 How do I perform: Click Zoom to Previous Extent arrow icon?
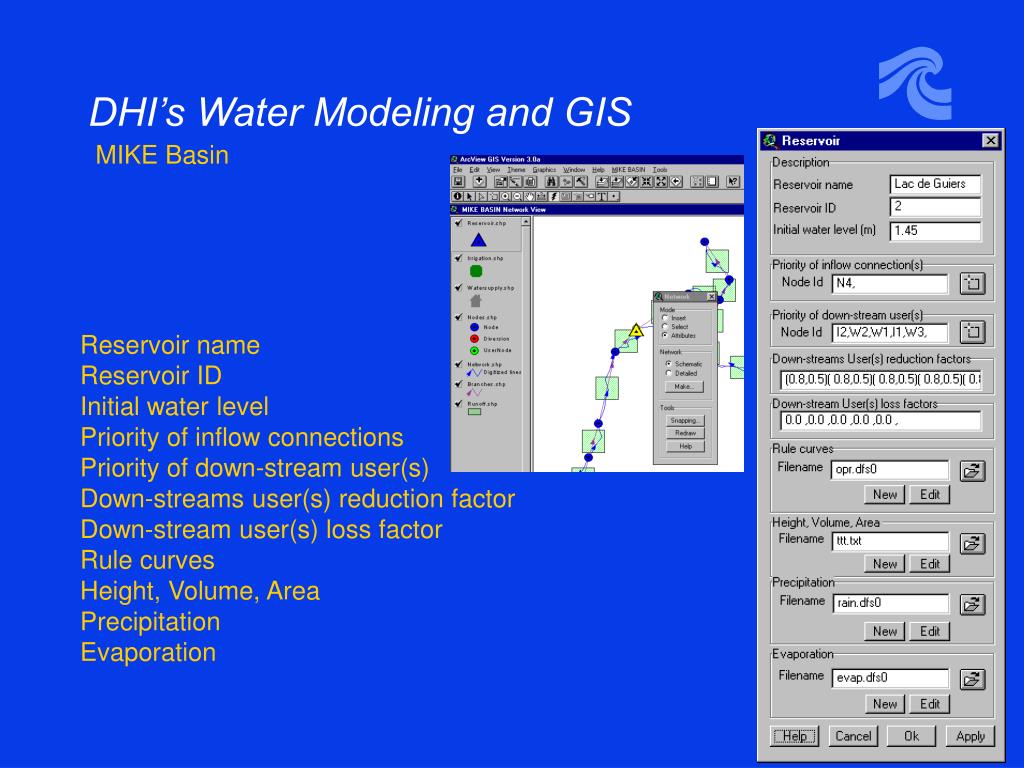pyautogui.click(x=676, y=182)
